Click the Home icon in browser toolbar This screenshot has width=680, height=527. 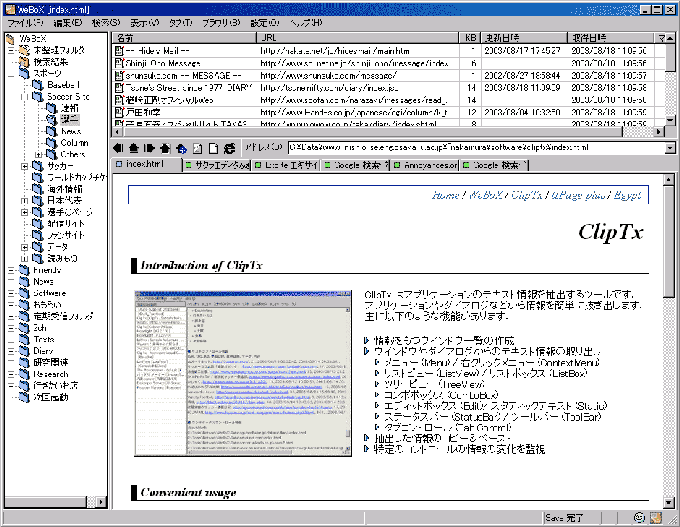click(x=165, y=148)
